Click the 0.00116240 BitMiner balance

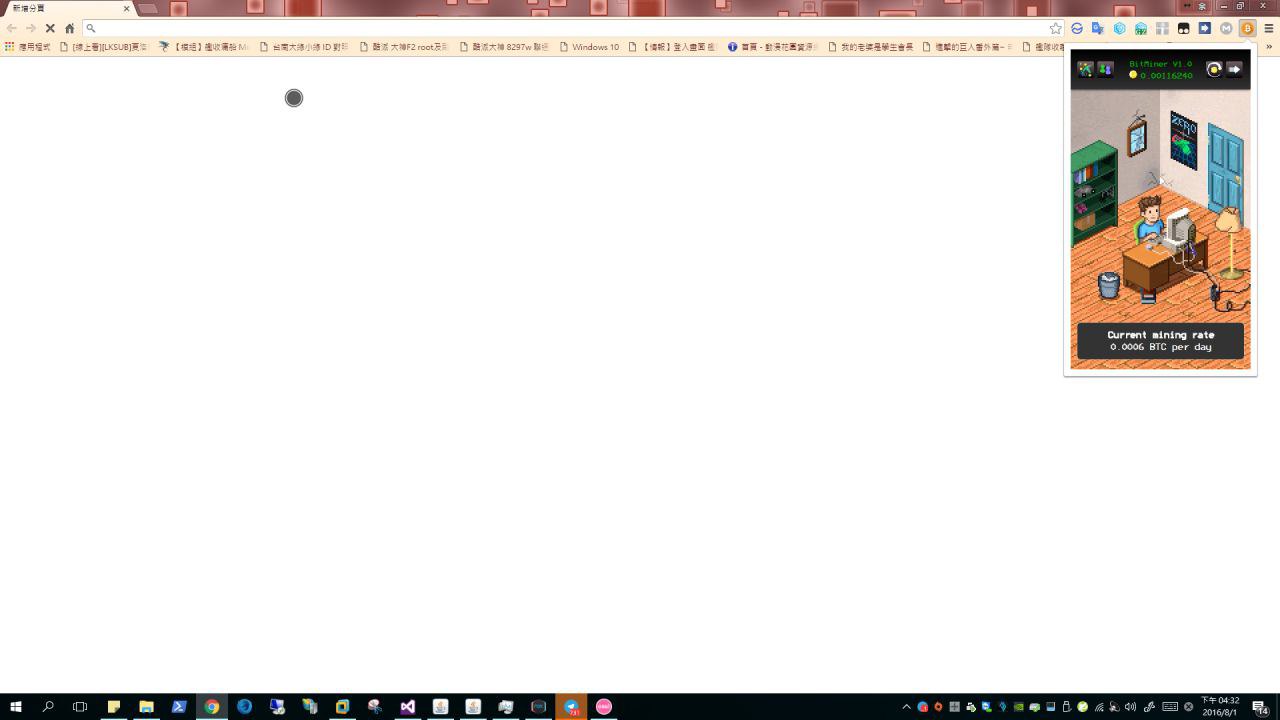[x=1166, y=75]
